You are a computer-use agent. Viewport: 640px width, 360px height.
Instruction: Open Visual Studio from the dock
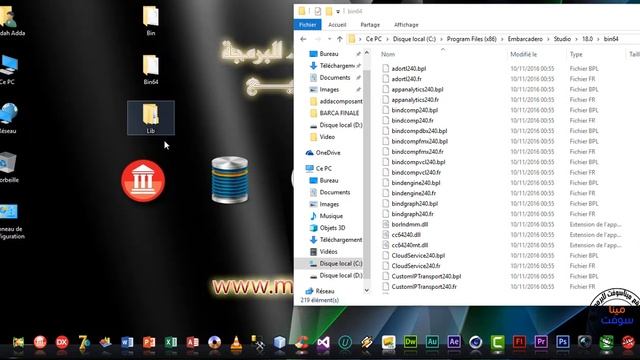point(323,342)
